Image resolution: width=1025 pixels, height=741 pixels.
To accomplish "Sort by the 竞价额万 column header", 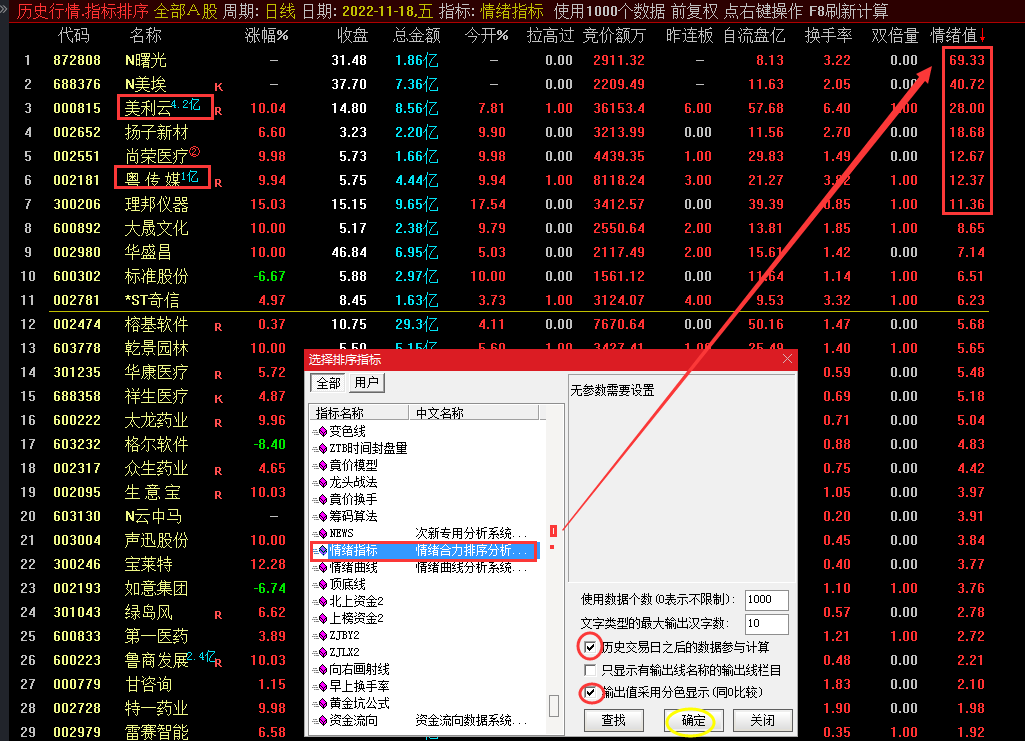I will 613,35.
